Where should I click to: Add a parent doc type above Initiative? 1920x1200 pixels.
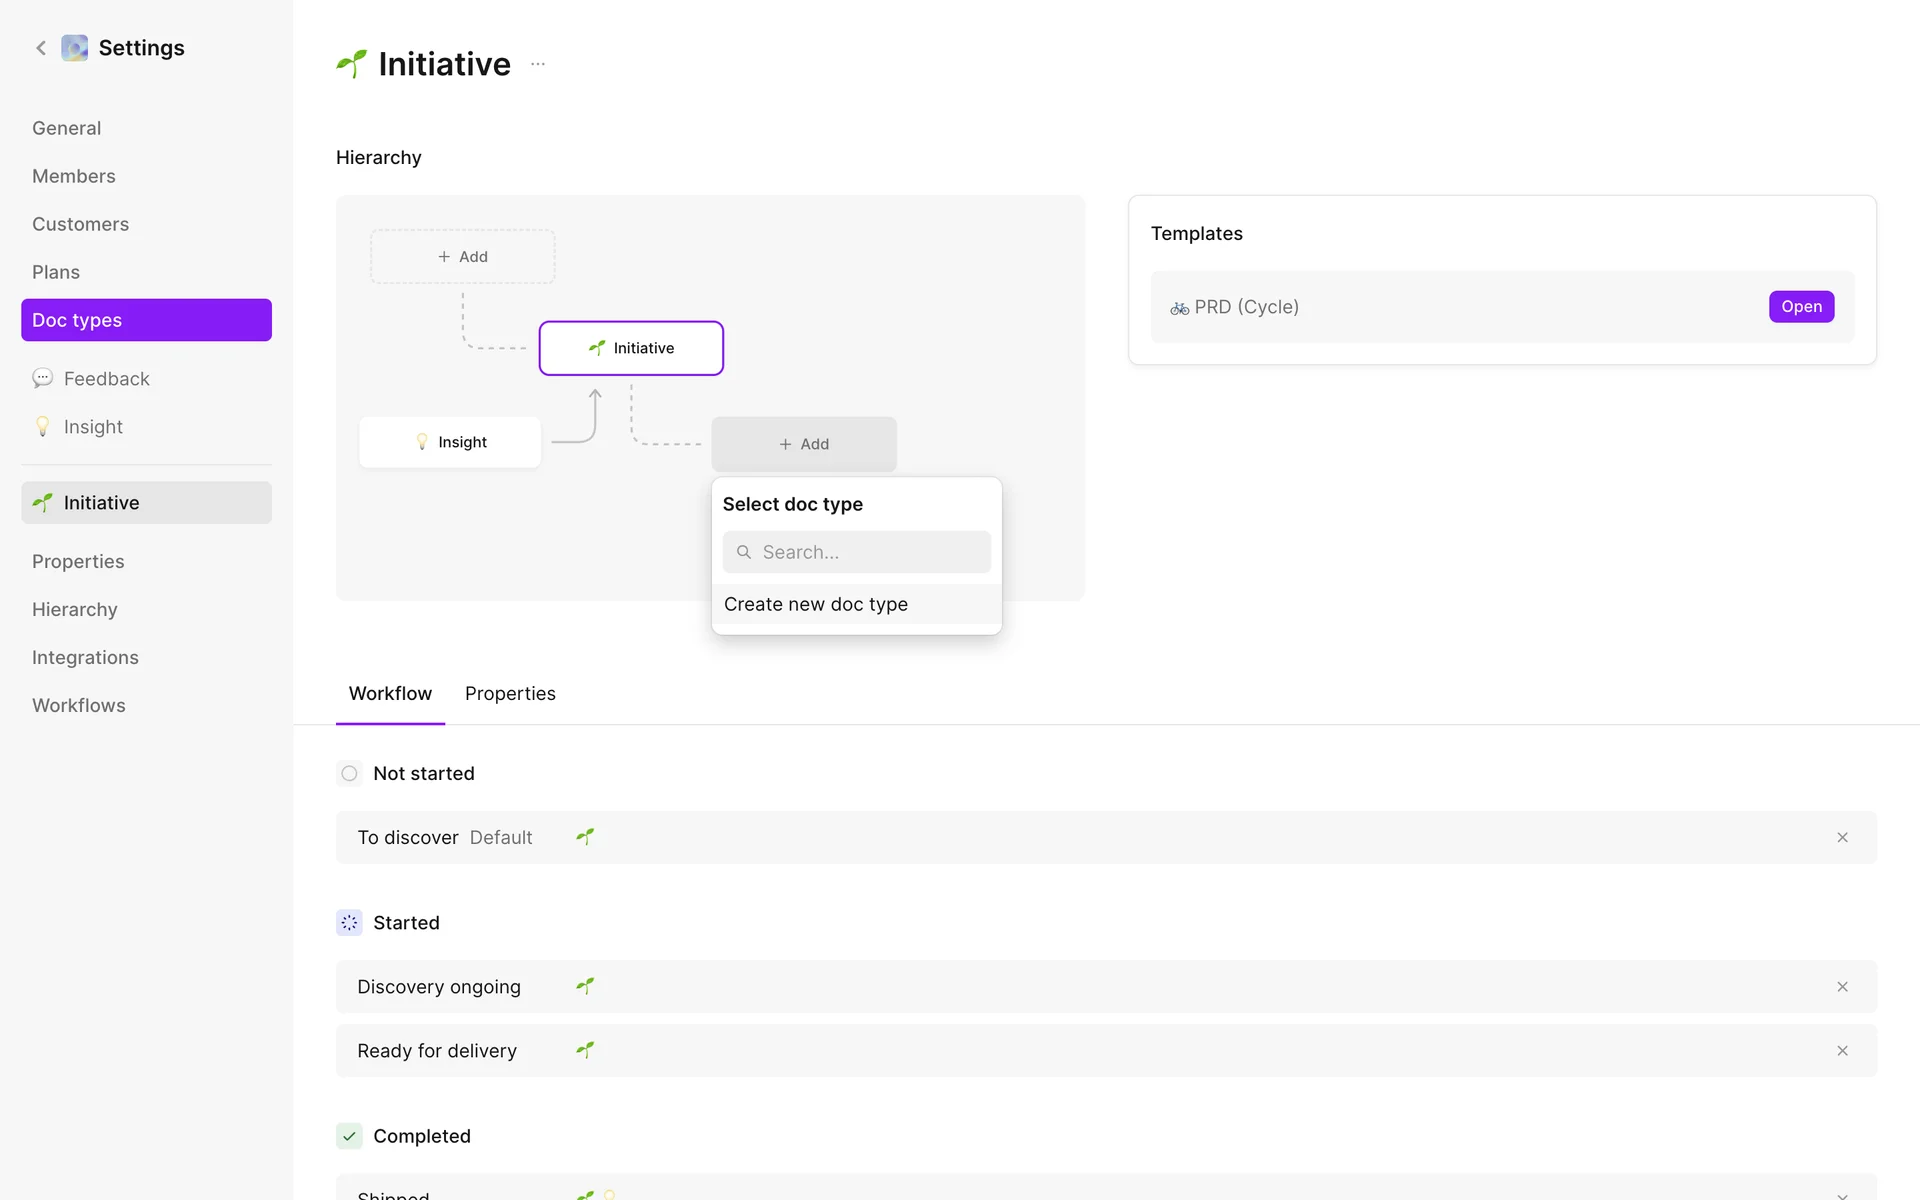(463, 257)
